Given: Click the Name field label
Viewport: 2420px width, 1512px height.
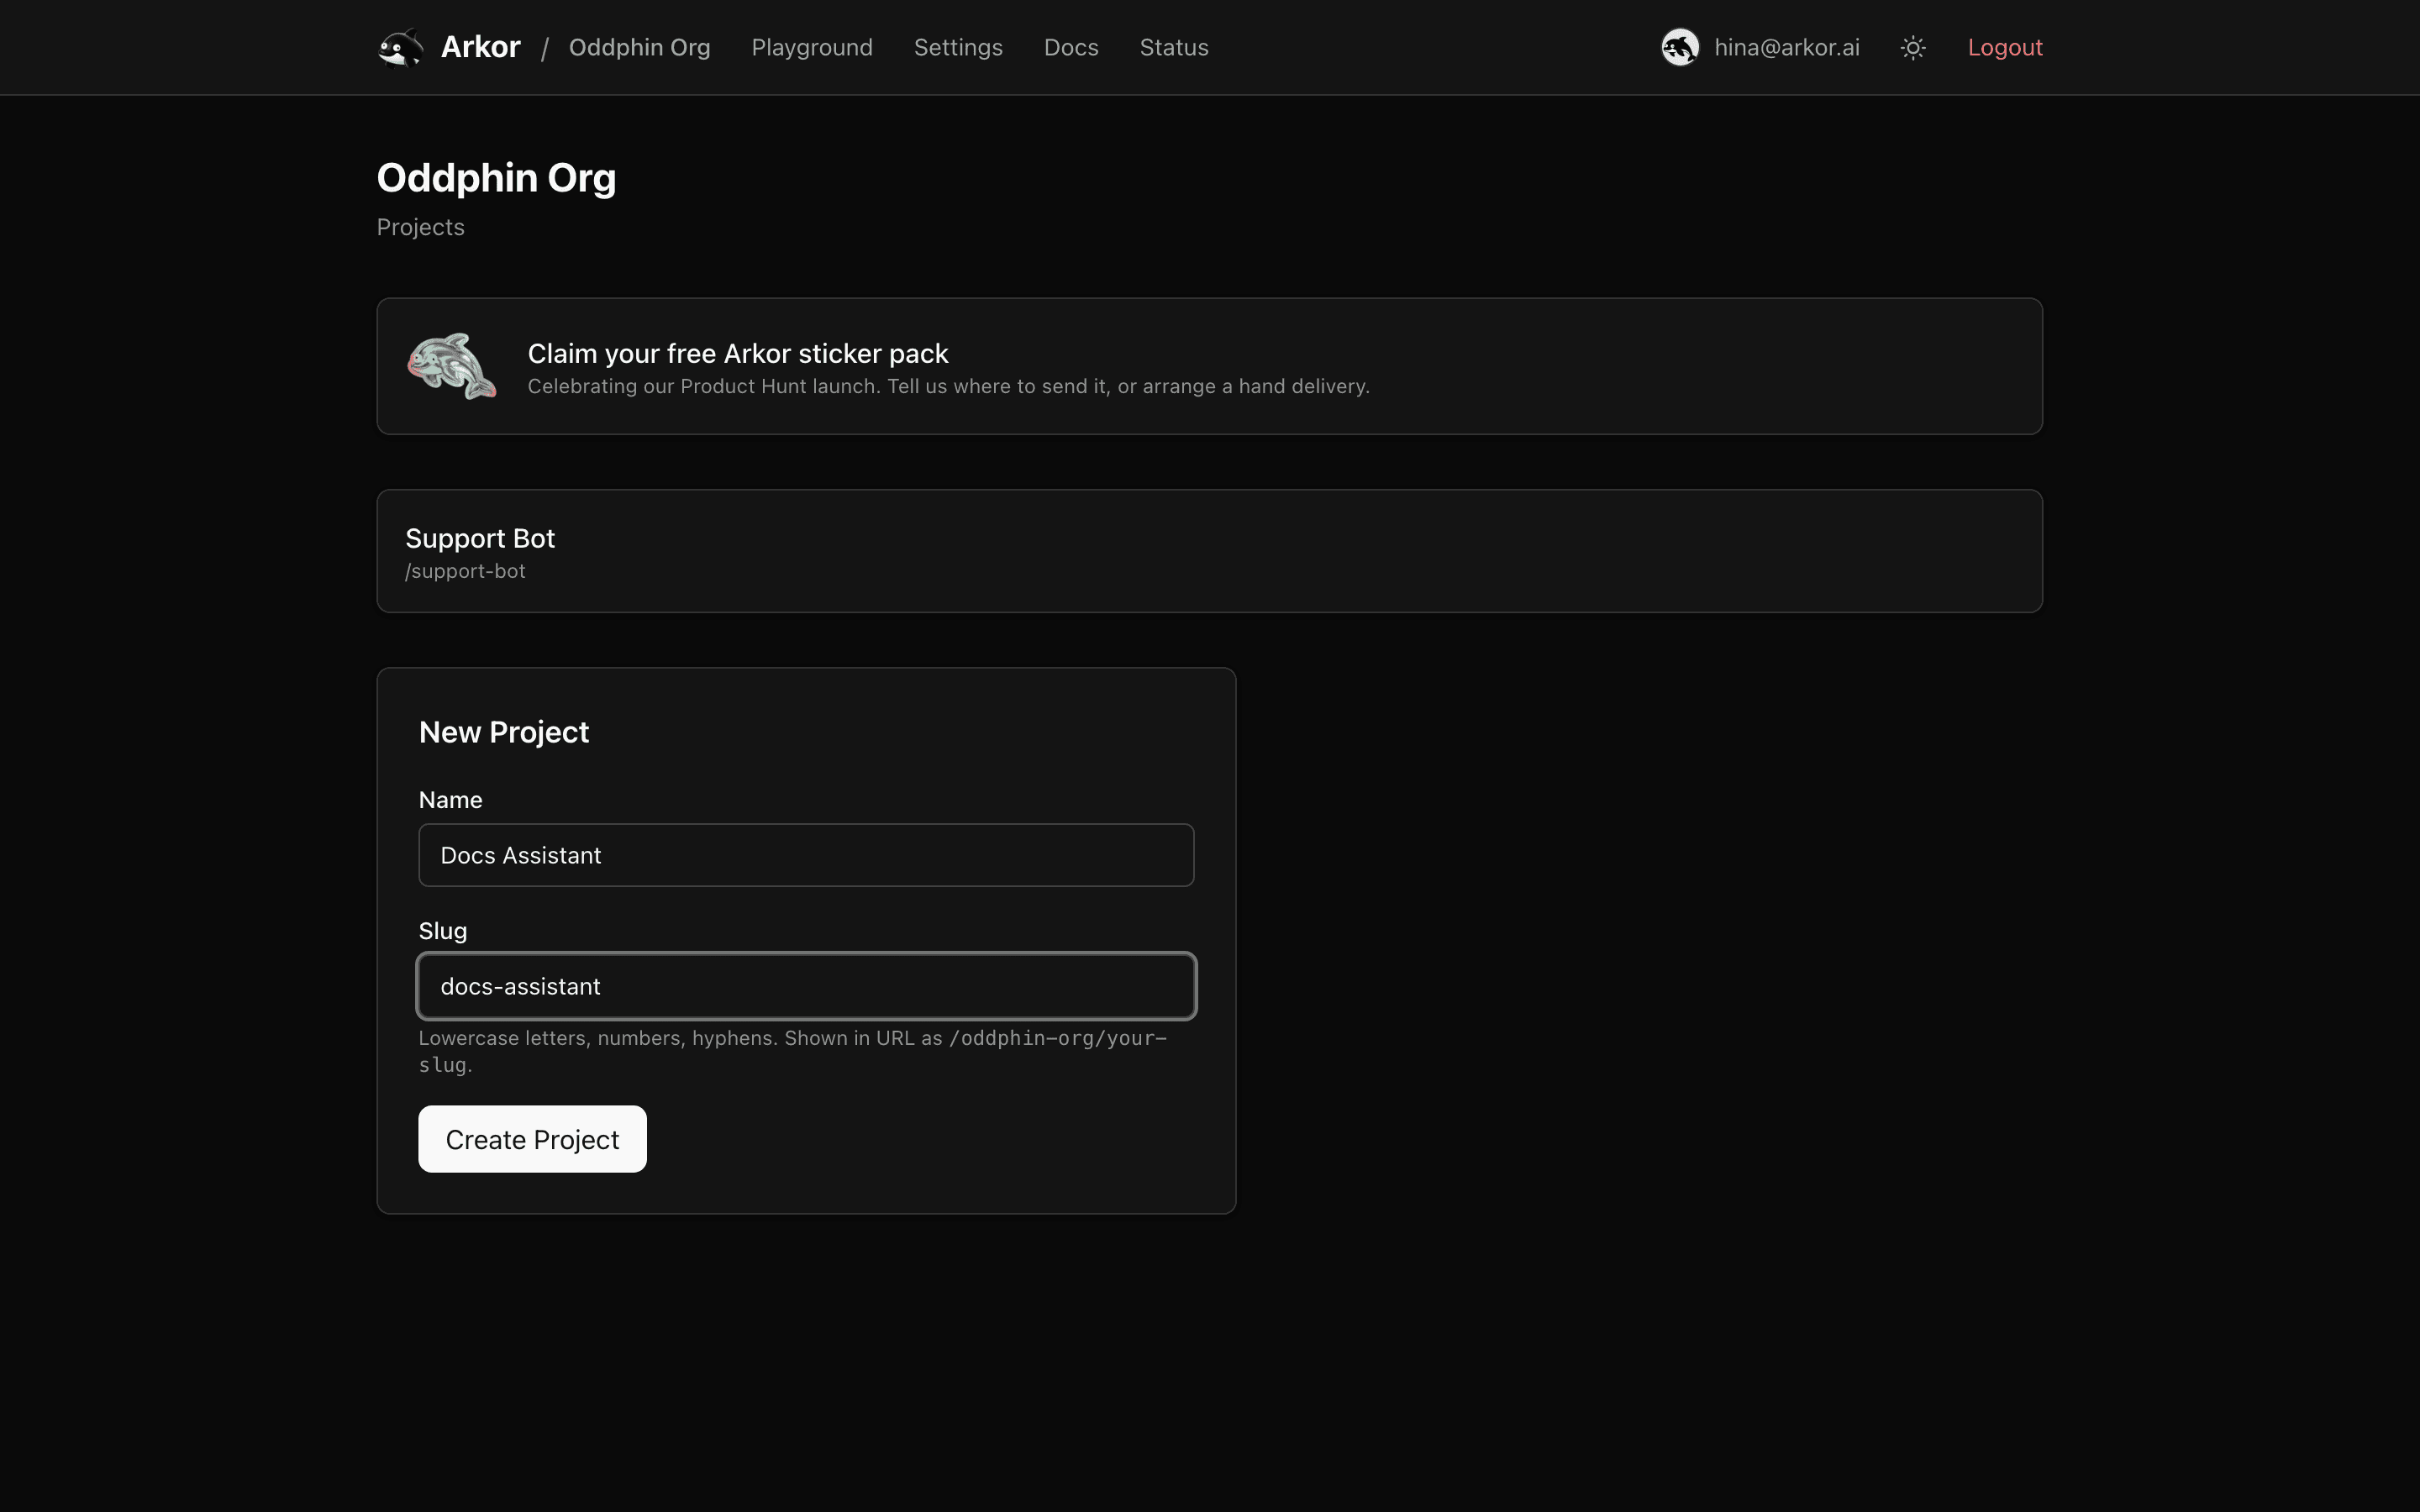Looking at the screenshot, I should click(x=450, y=800).
